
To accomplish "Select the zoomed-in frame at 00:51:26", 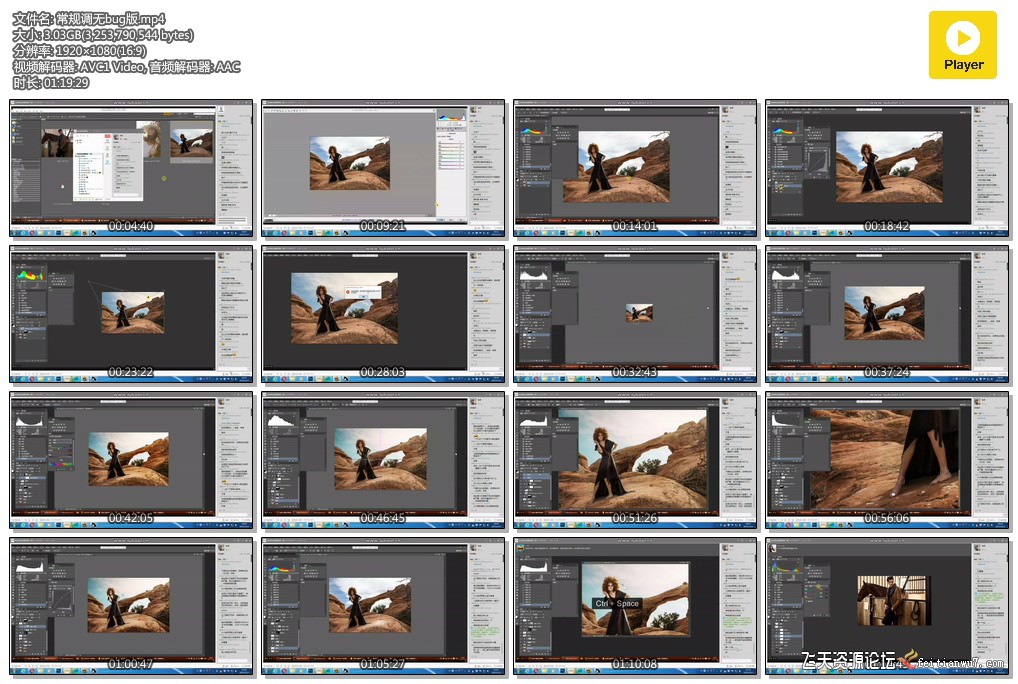I will tap(635, 461).
